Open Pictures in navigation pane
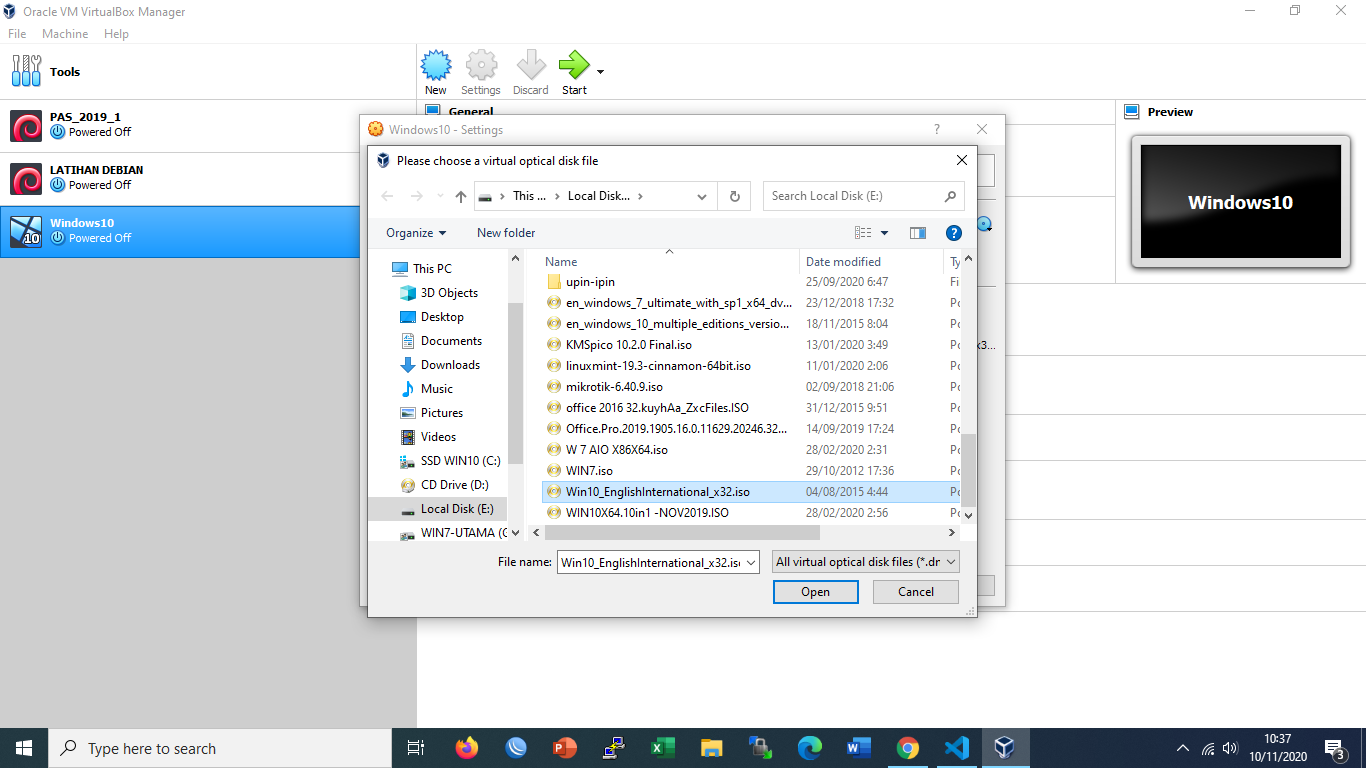Viewport: 1366px width, 768px height. coord(431,413)
